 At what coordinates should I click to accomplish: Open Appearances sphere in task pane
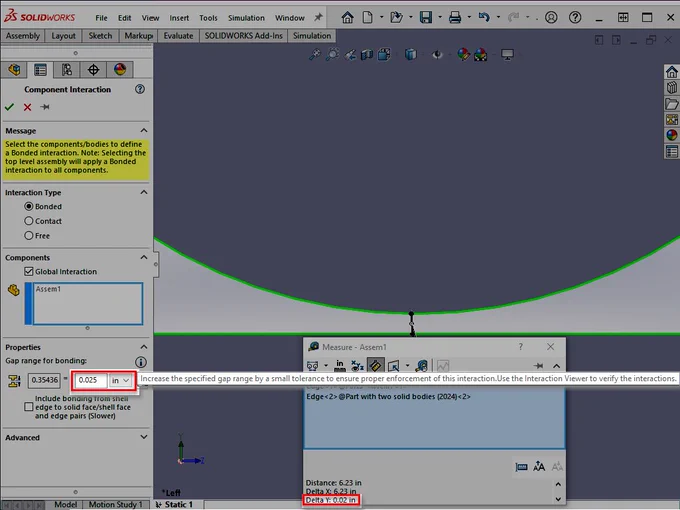(x=672, y=135)
